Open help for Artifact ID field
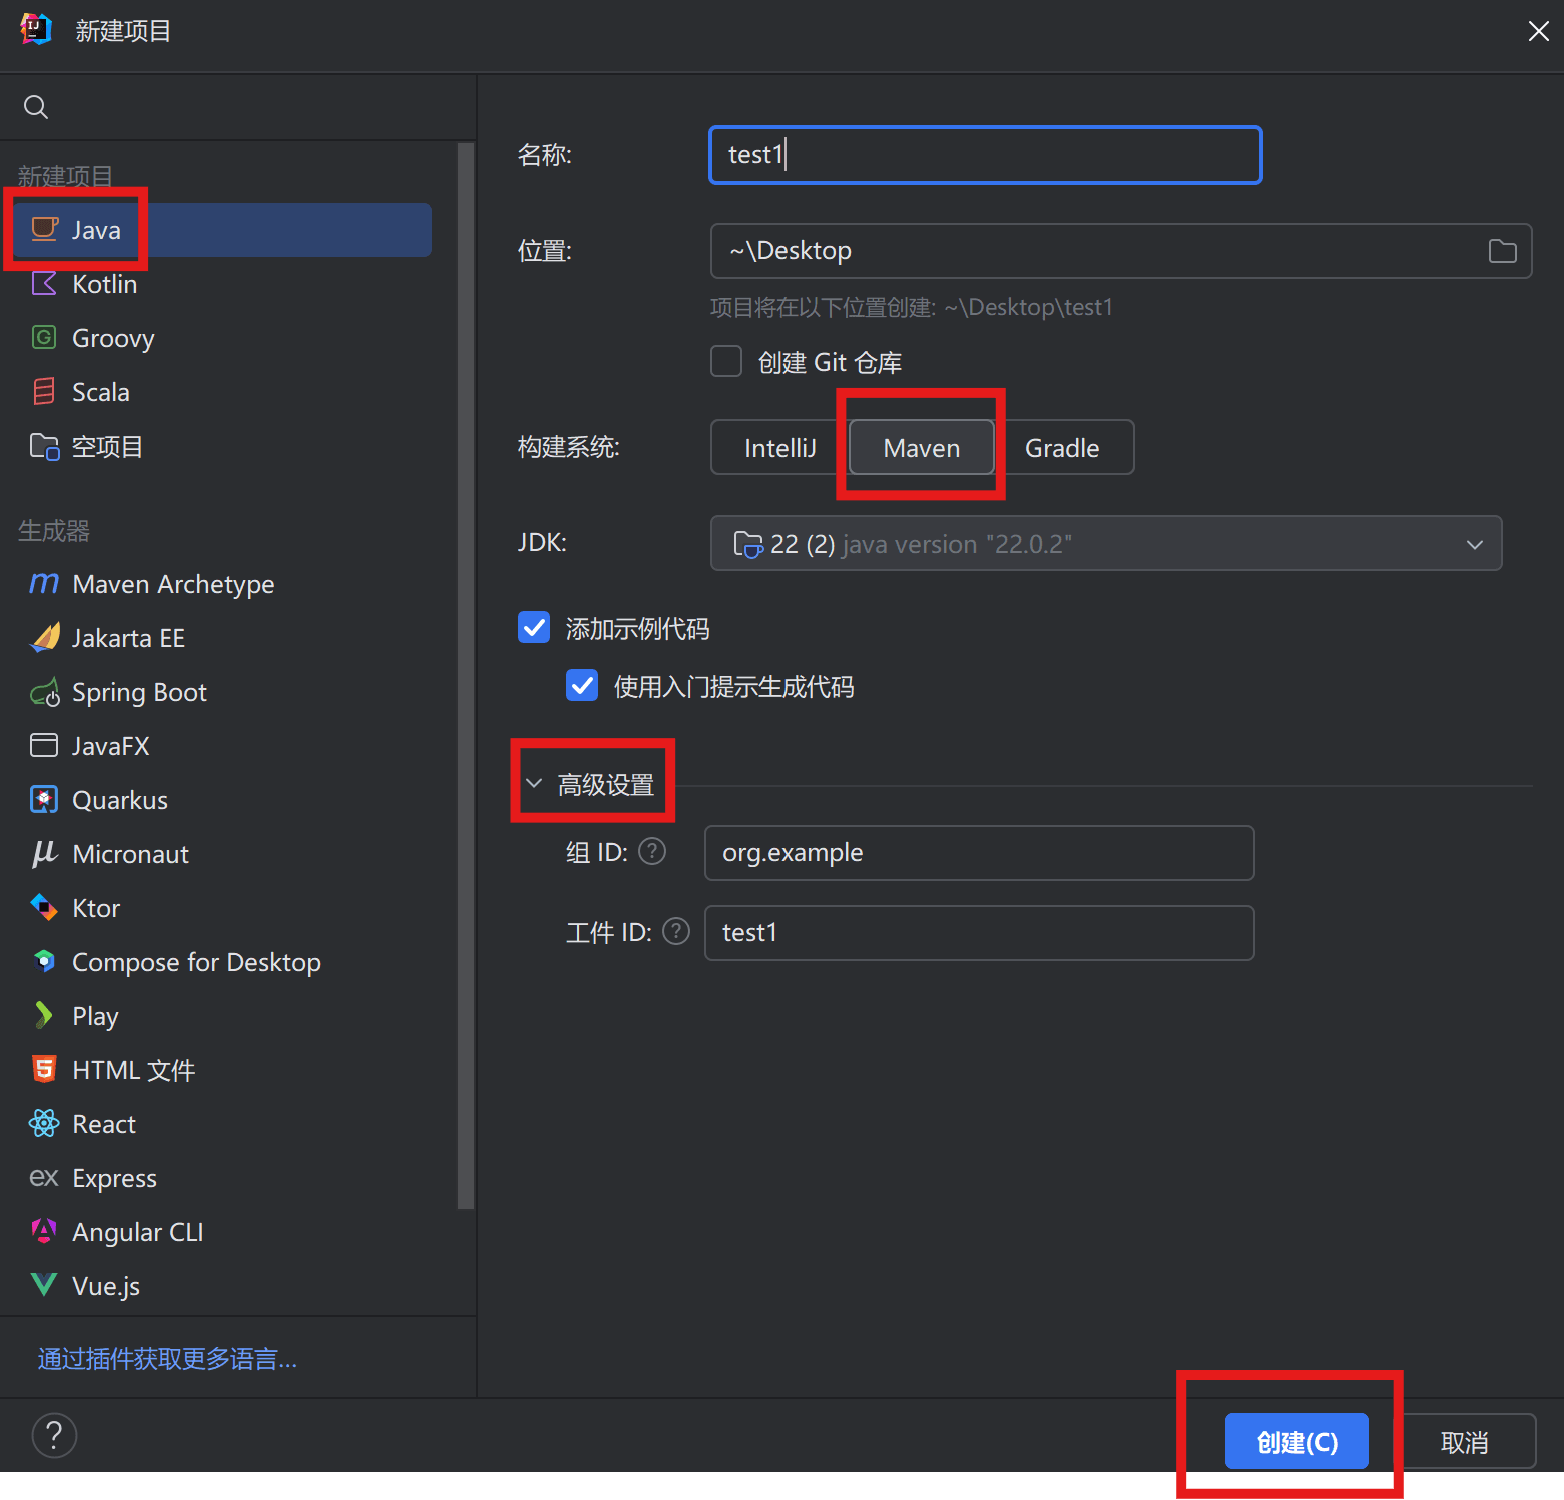The height and width of the screenshot is (1500, 1564). pyautogui.click(x=676, y=931)
